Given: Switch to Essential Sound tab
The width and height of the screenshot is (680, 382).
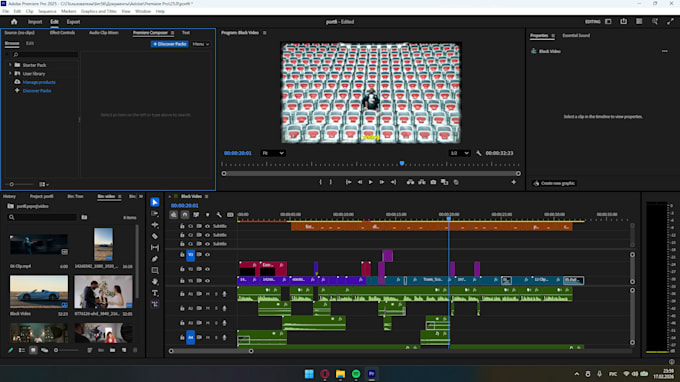Looking at the screenshot, I should click(576, 35).
